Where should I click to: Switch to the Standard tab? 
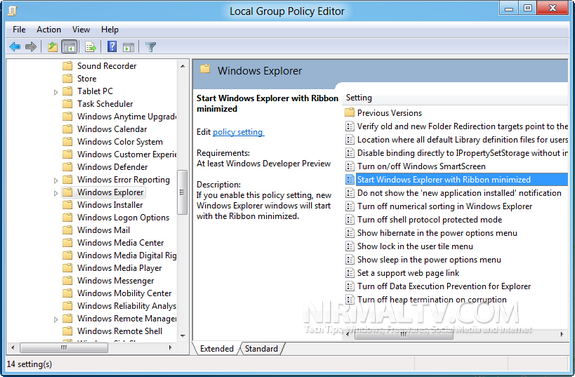pyautogui.click(x=261, y=348)
